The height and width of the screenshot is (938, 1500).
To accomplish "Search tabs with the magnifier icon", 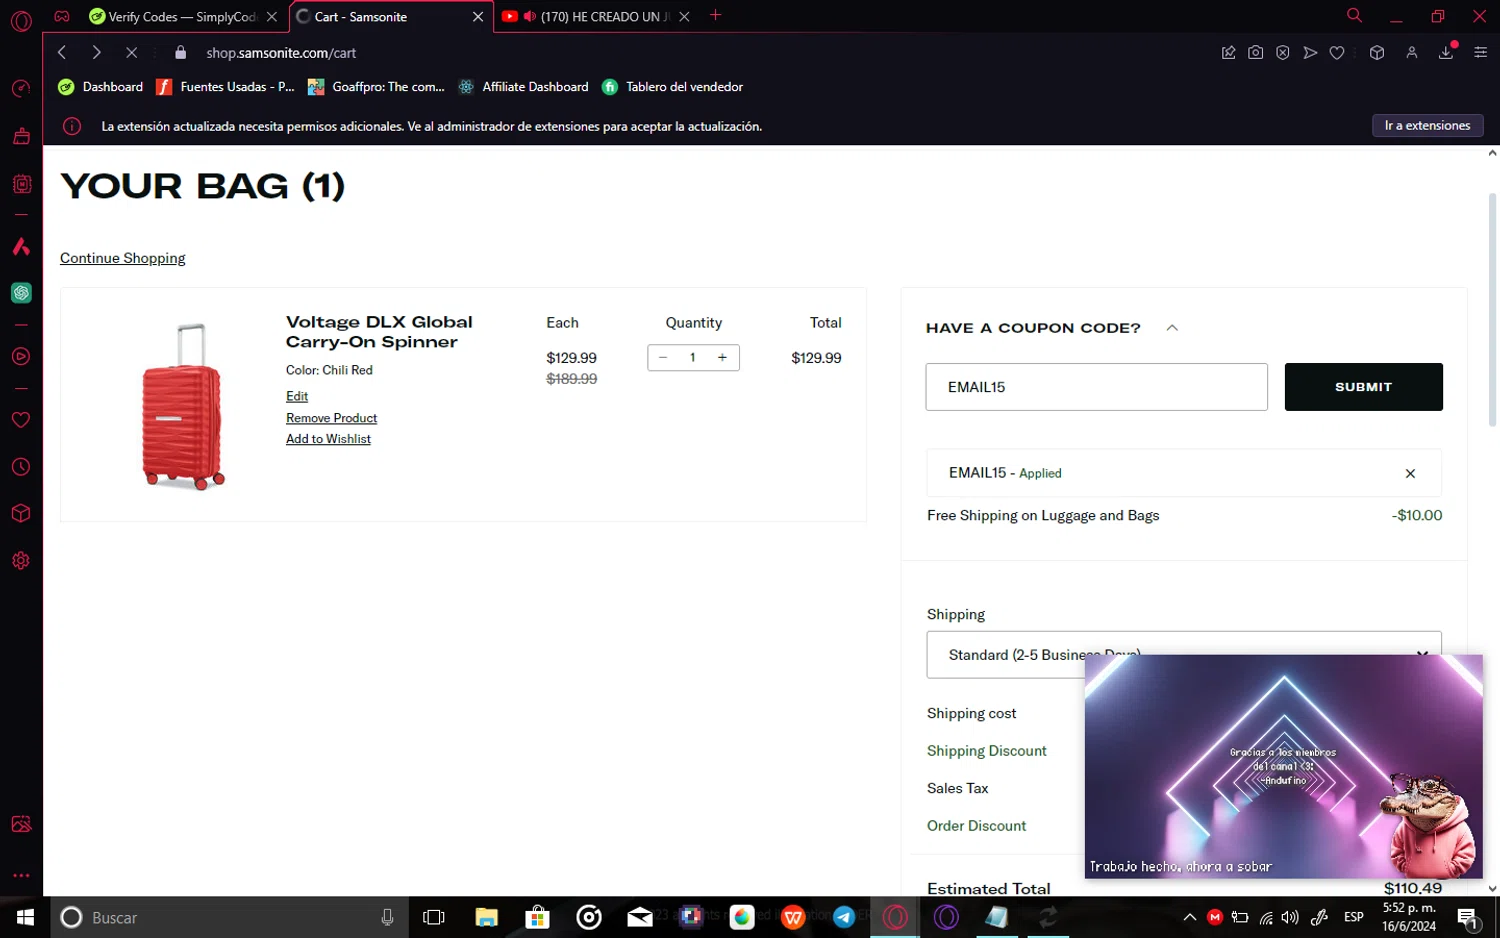I will pyautogui.click(x=1354, y=15).
